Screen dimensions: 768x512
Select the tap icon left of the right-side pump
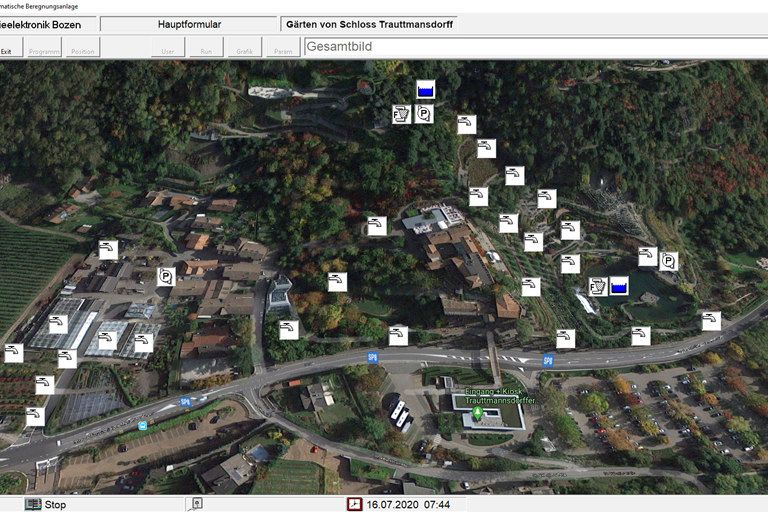tap(647, 256)
